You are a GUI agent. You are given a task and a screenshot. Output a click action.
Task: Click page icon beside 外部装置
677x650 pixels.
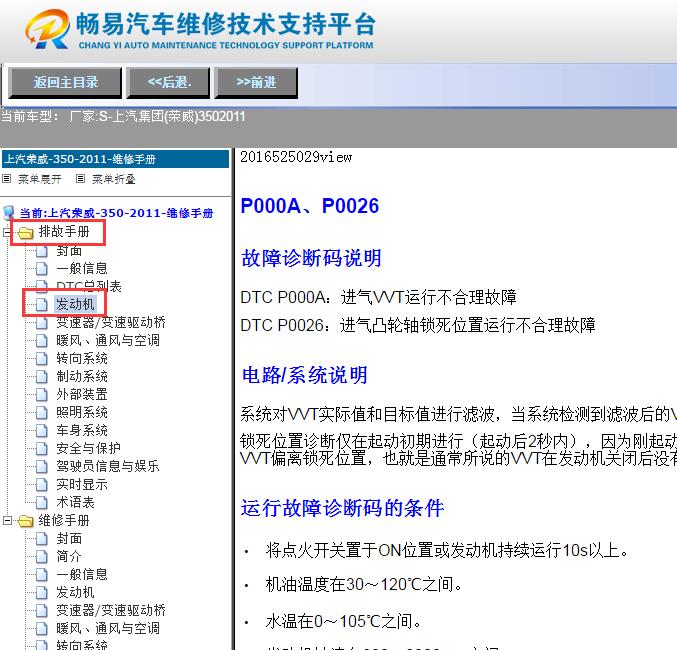(41, 395)
